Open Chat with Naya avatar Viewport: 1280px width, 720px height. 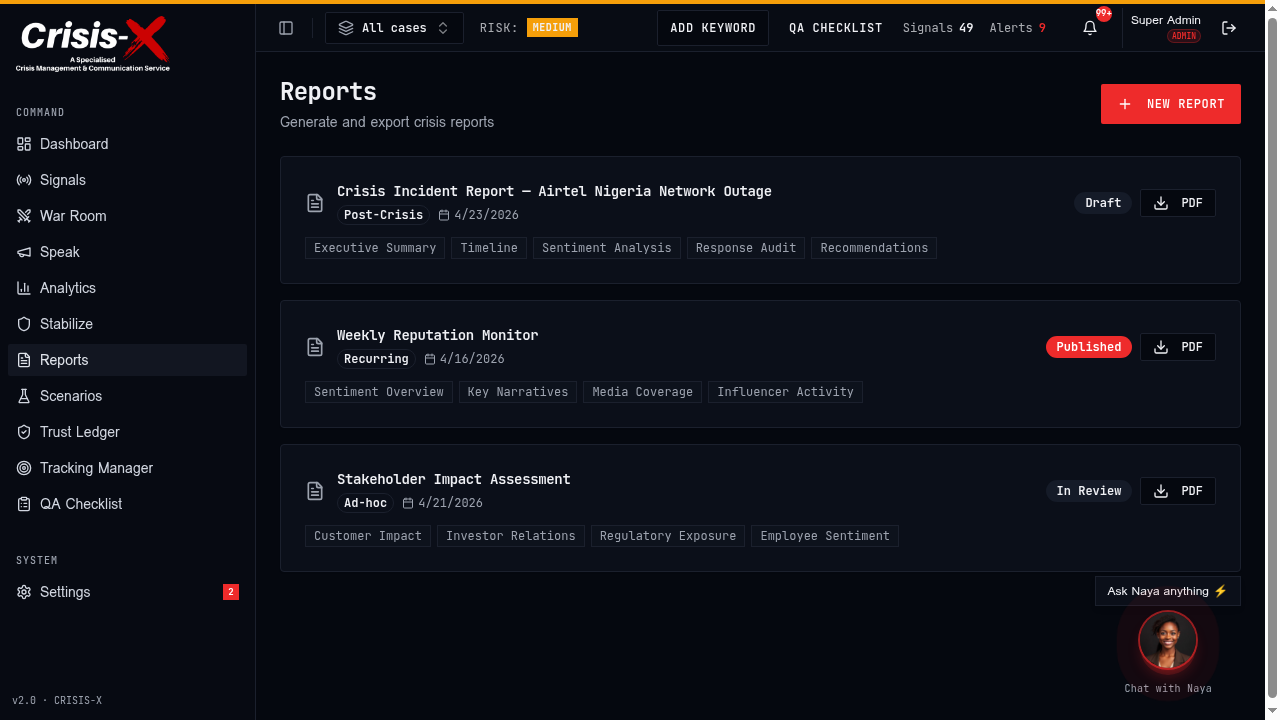point(1168,640)
